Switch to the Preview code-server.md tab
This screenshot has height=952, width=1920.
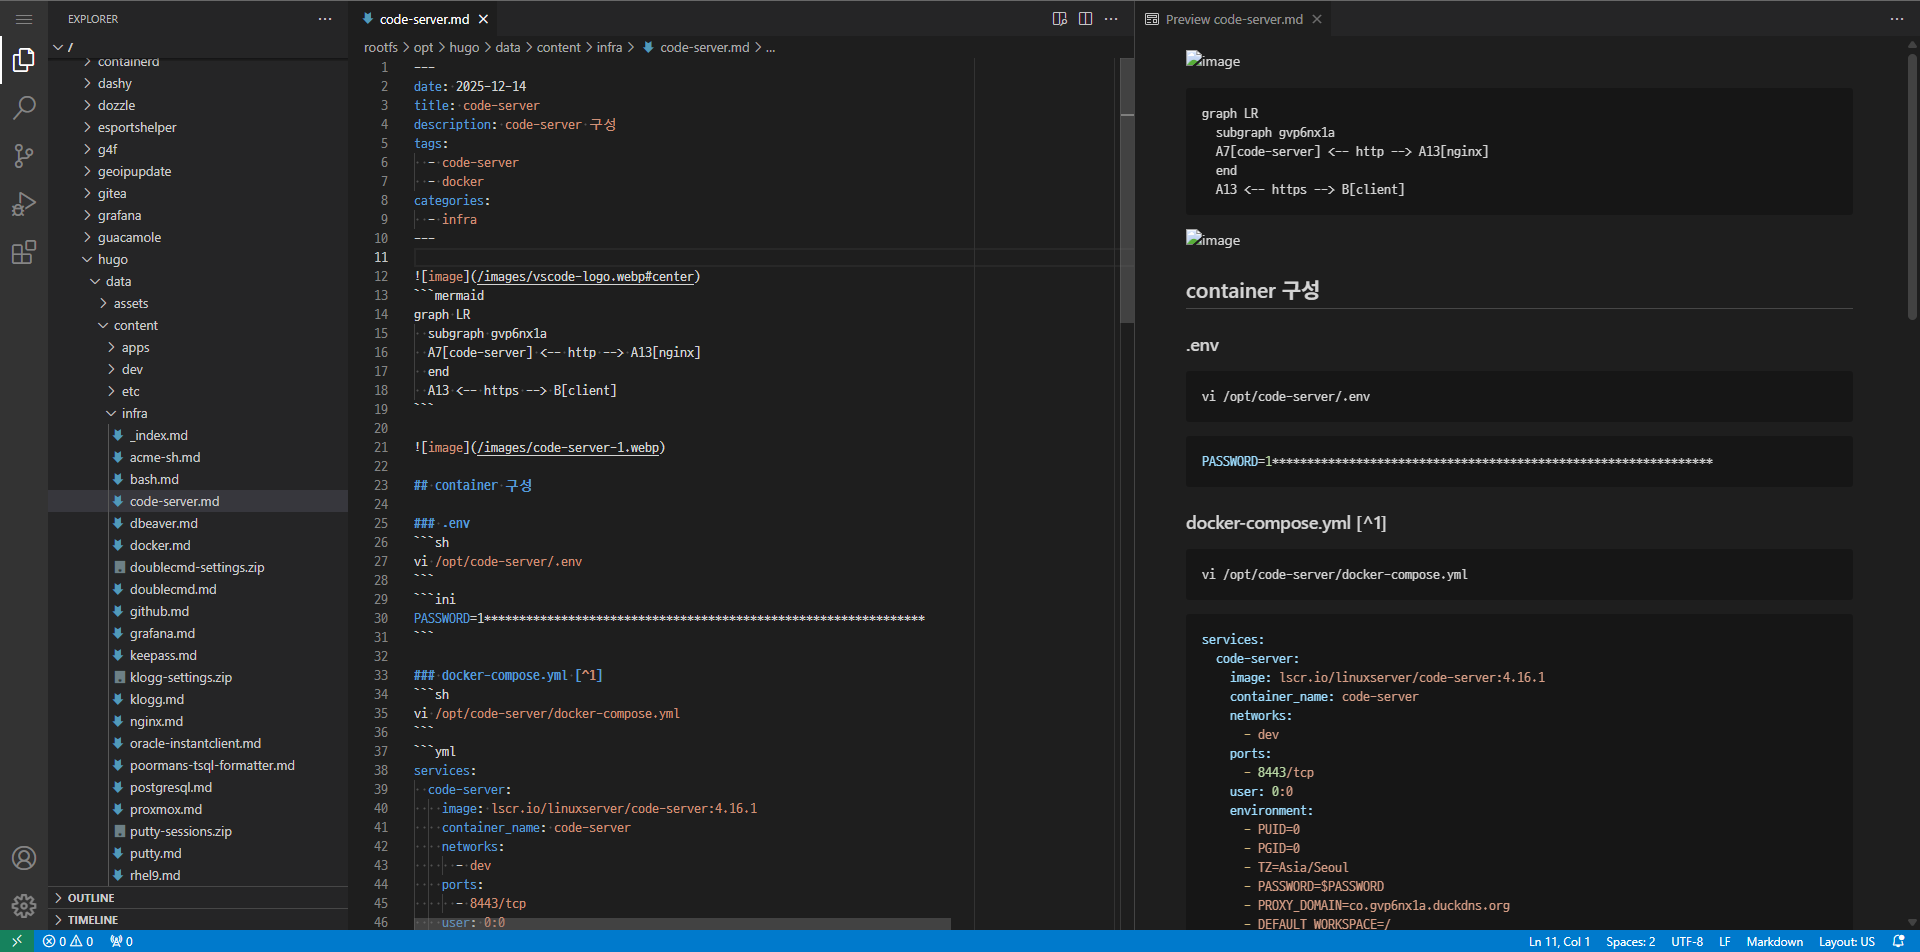click(1233, 19)
